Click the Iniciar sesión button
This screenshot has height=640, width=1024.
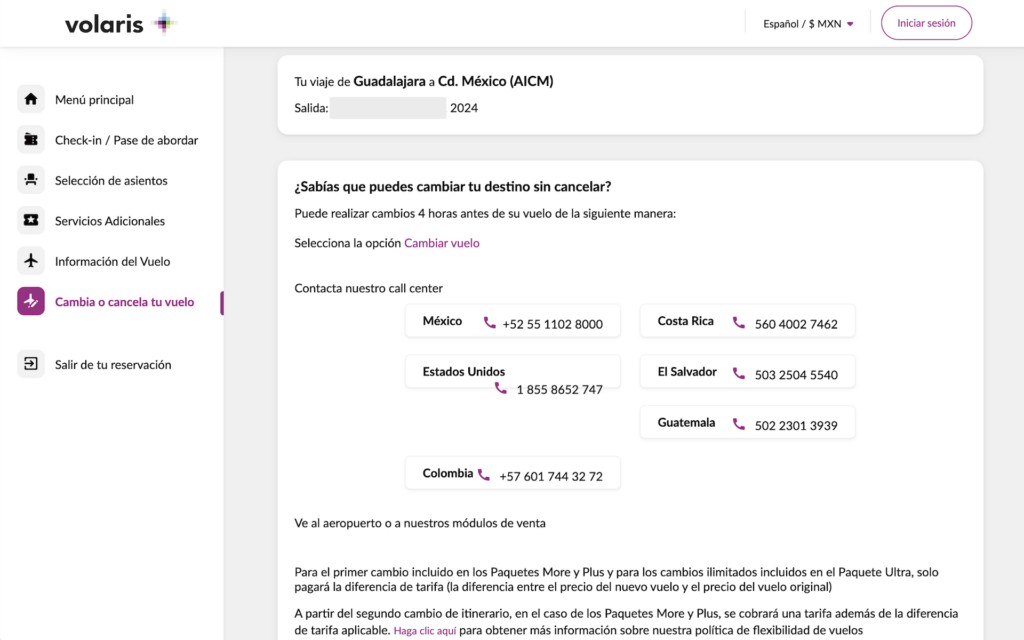(x=926, y=23)
